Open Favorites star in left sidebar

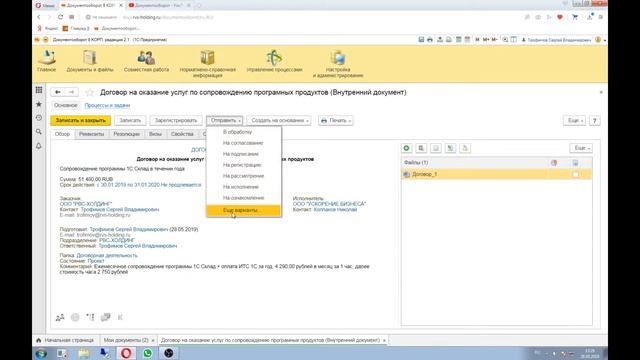[39, 104]
